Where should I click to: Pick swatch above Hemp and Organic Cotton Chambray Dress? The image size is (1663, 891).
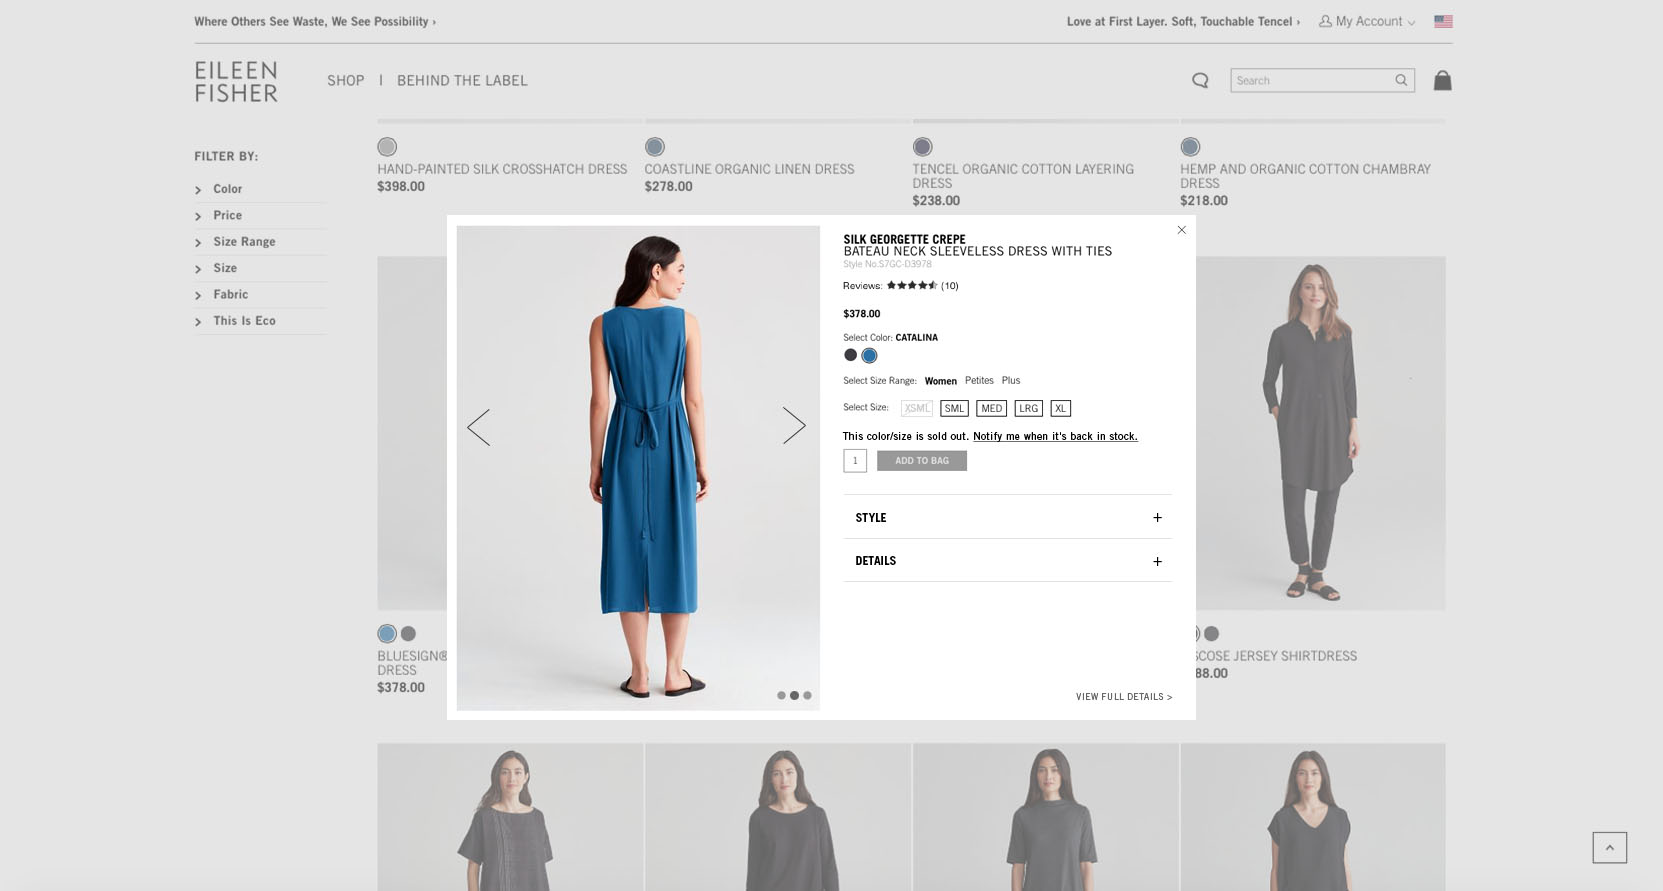point(1190,147)
